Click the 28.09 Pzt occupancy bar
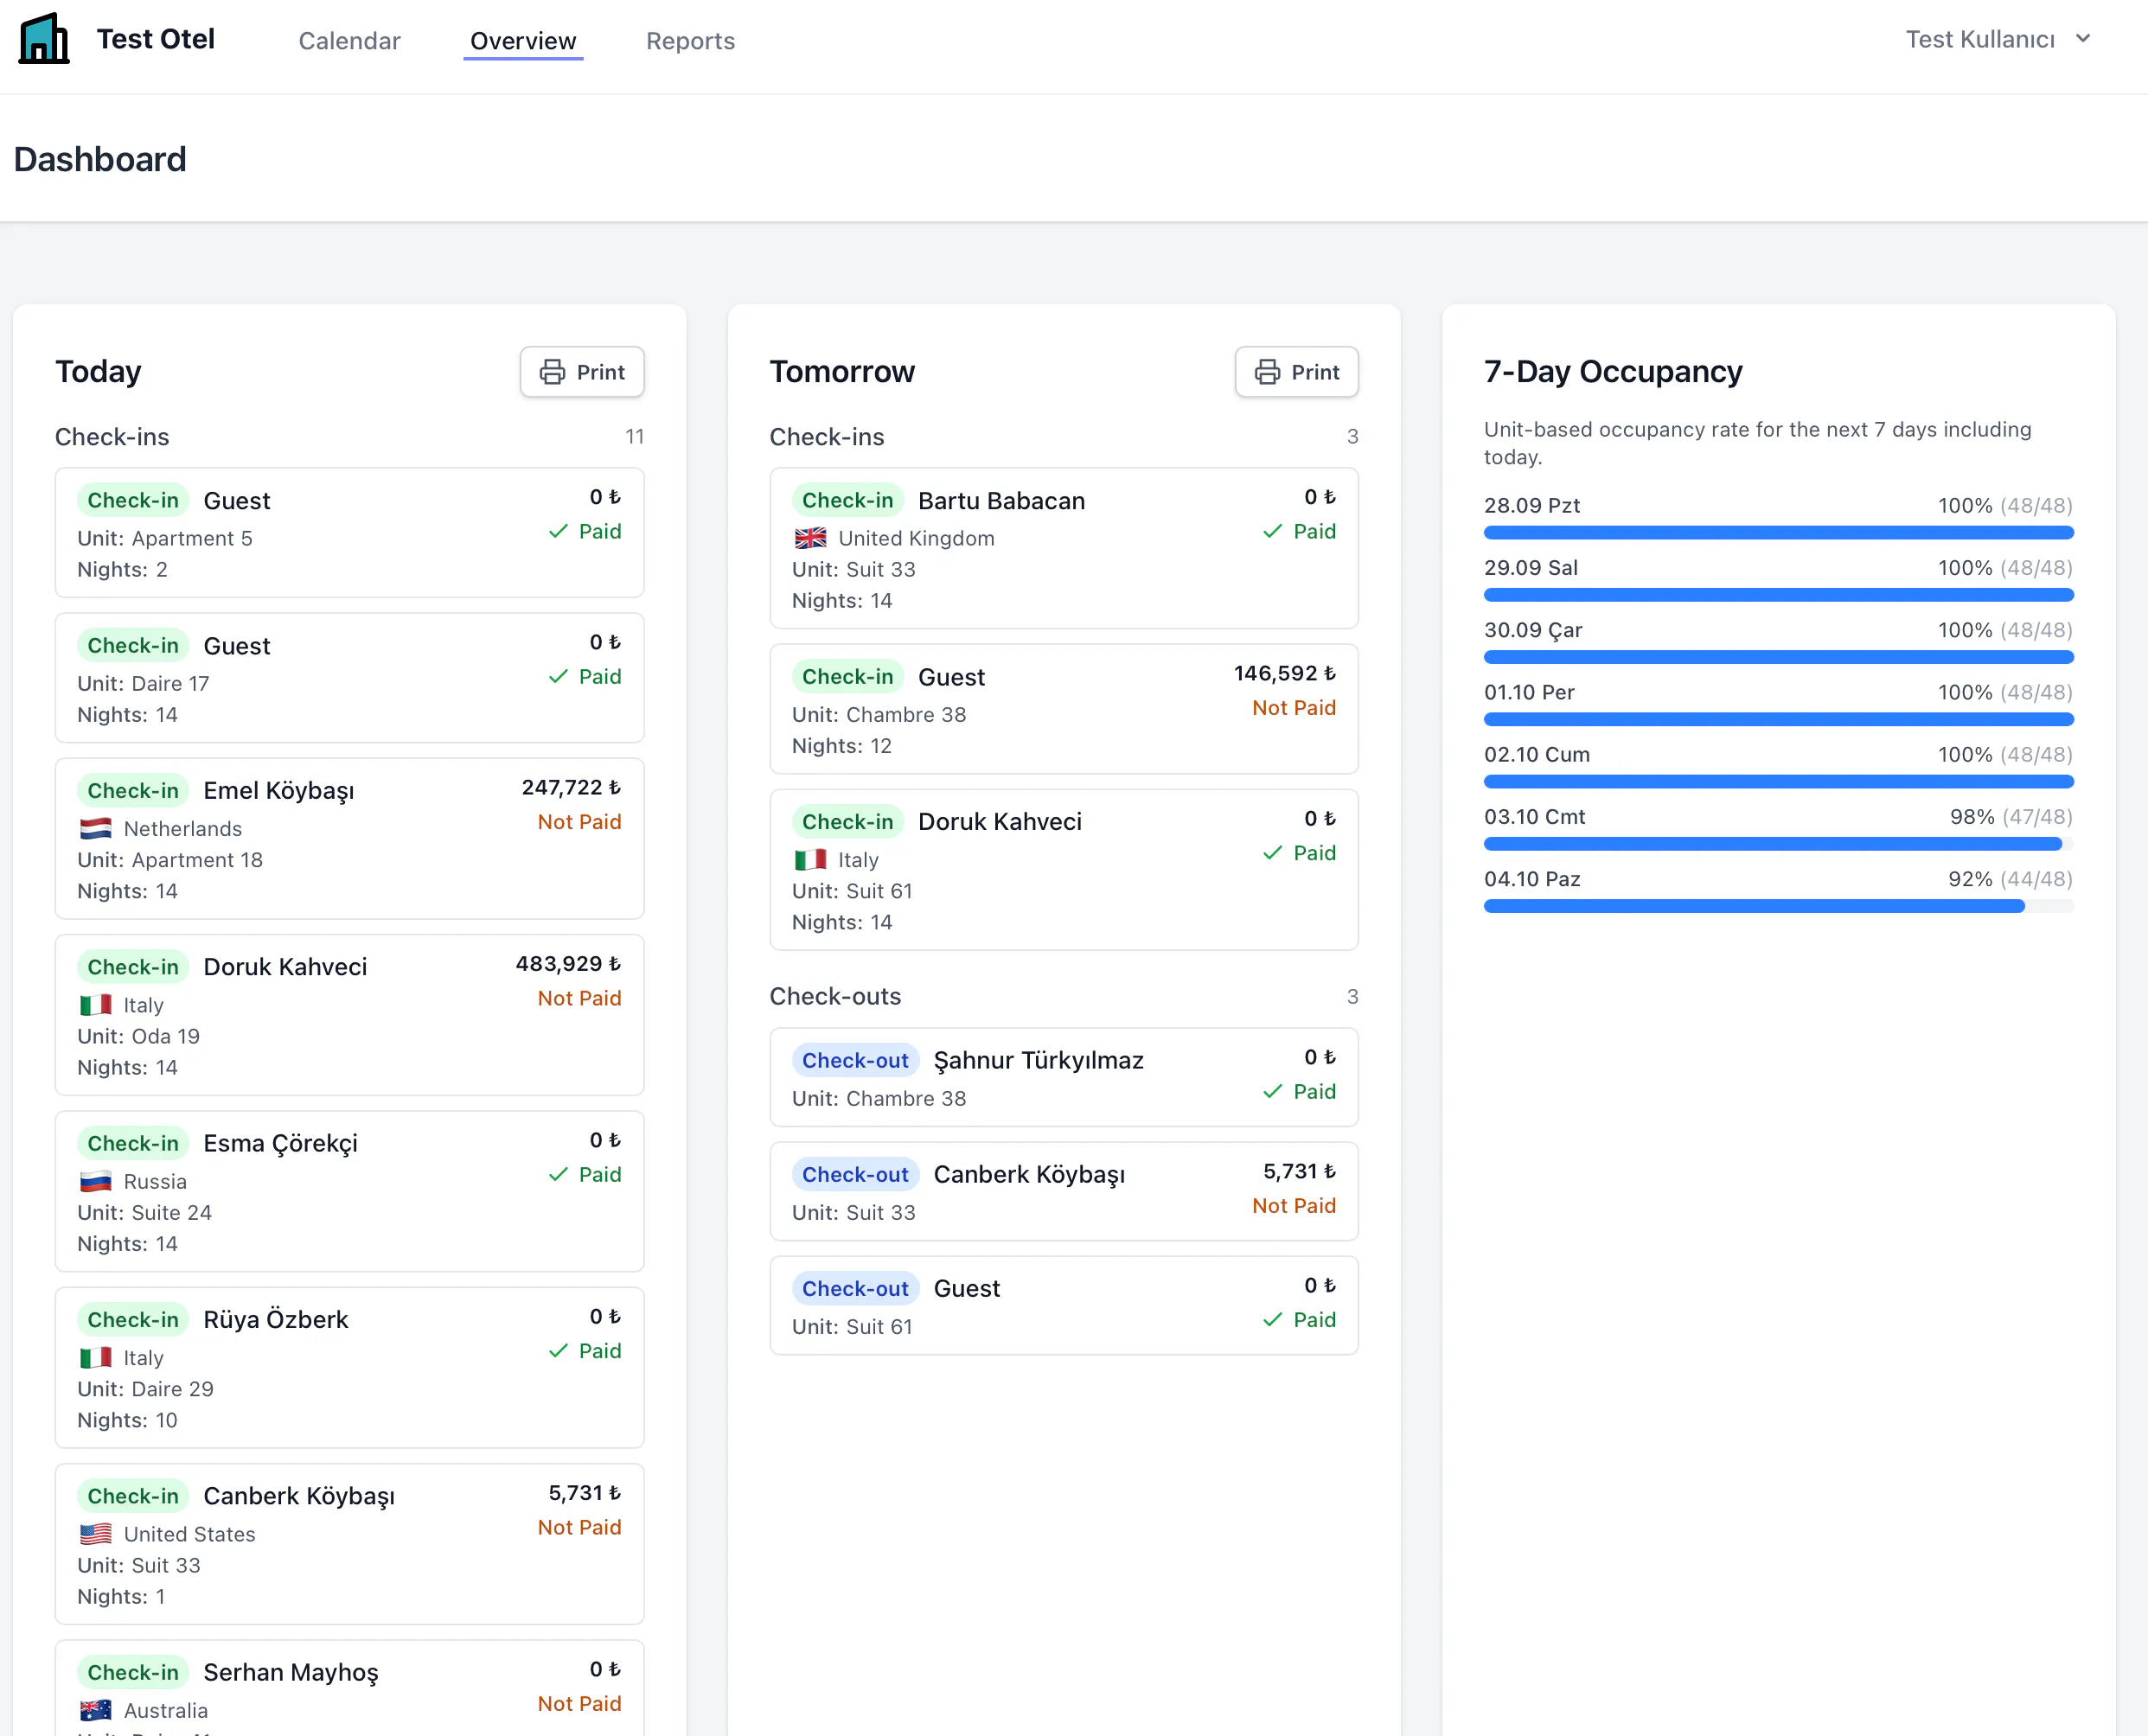 coord(1778,533)
